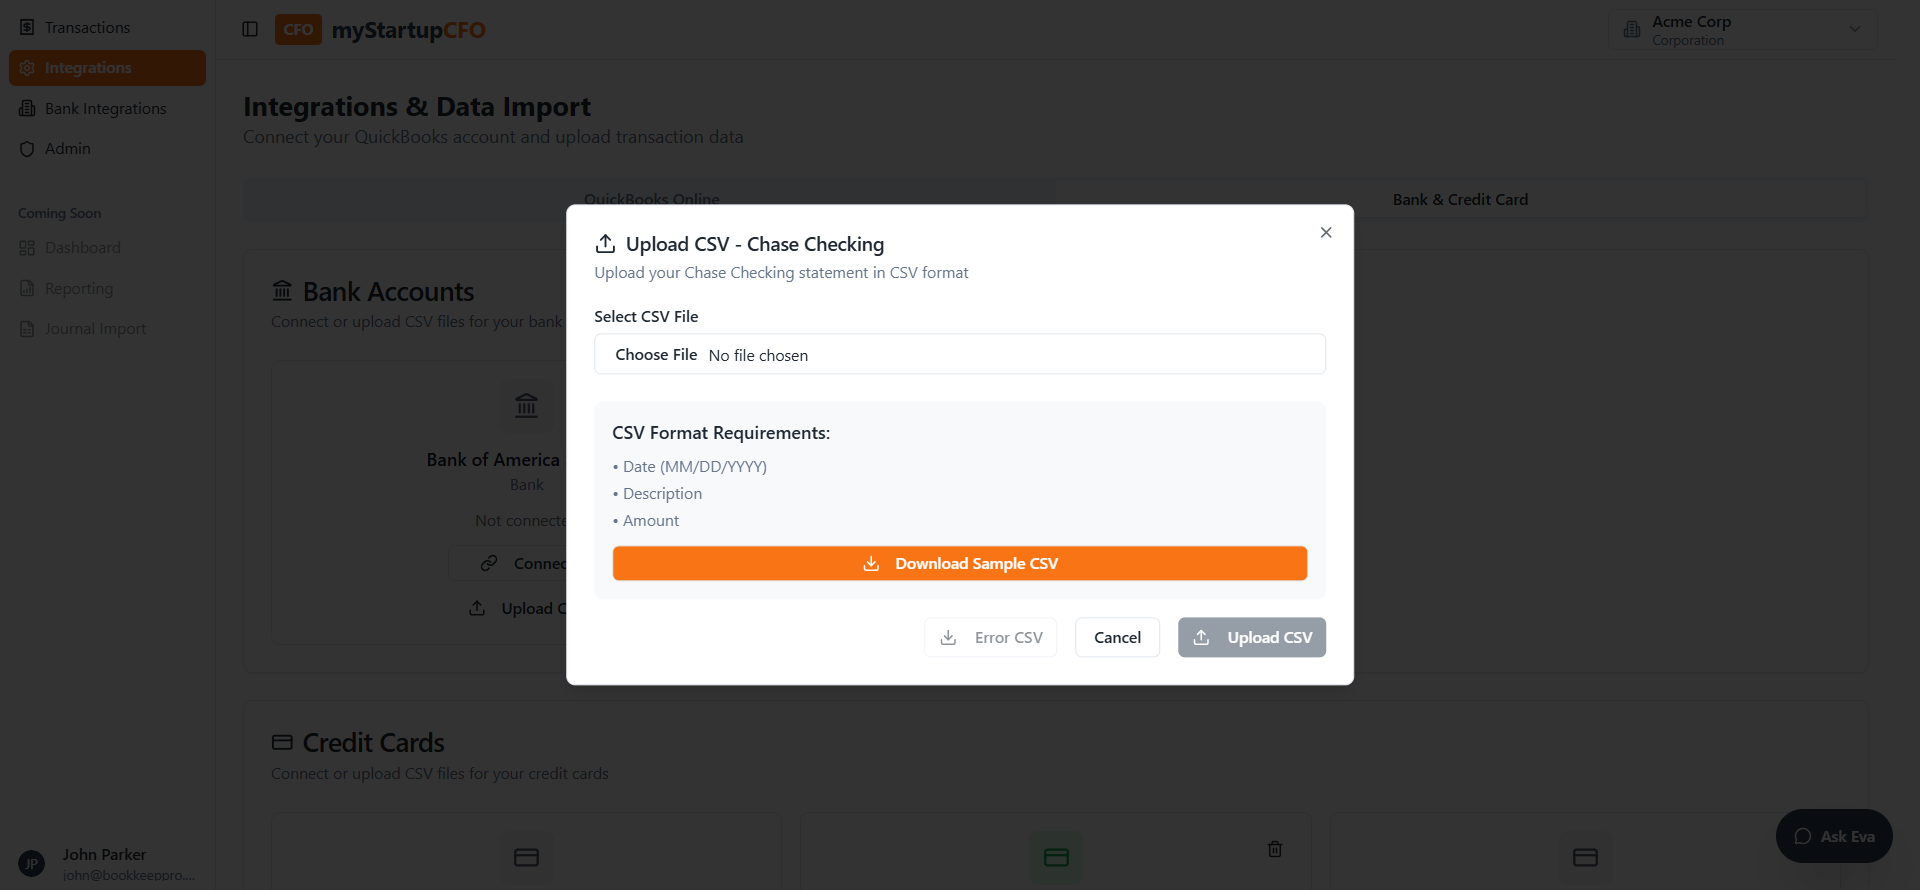Viewport: 1920px width, 890px height.
Task: Click the Upload CSV submit button
Action: click(1251, 637)
